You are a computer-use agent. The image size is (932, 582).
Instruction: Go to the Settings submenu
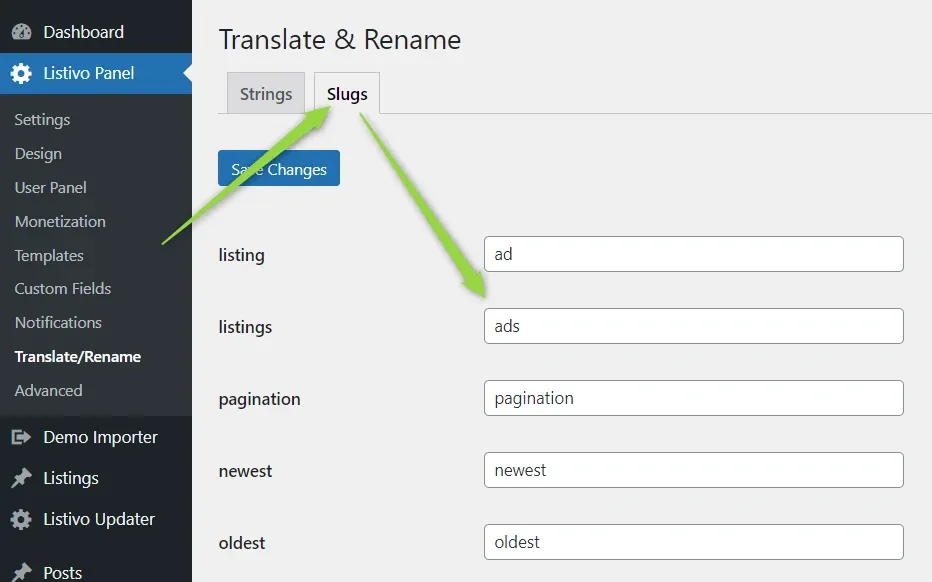pos(42,119)
